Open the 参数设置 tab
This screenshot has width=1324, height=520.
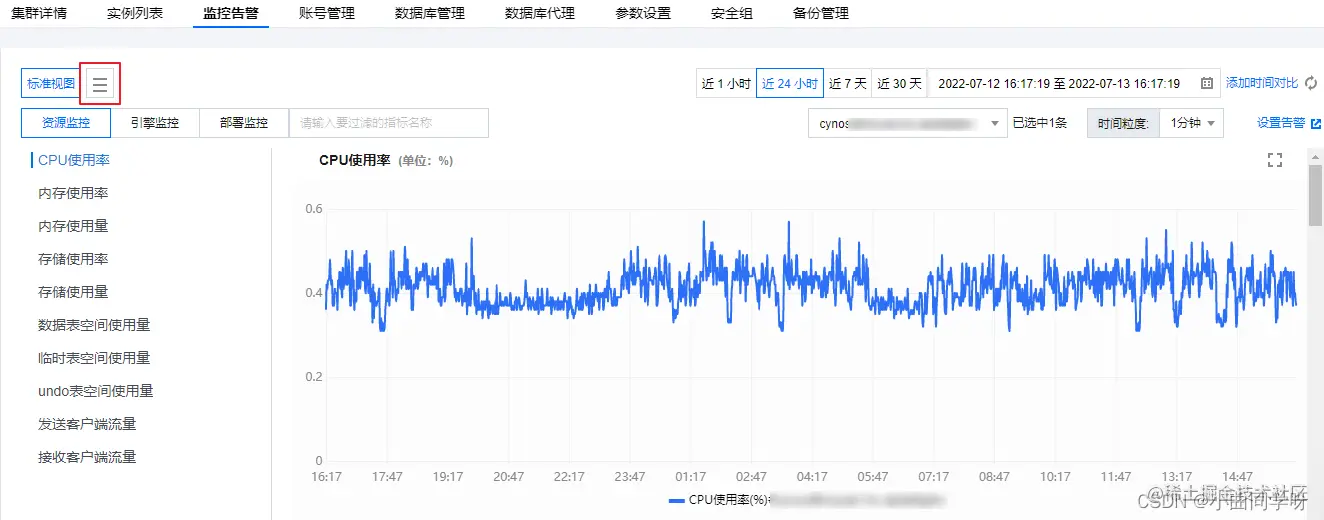[x=643, y=14]
